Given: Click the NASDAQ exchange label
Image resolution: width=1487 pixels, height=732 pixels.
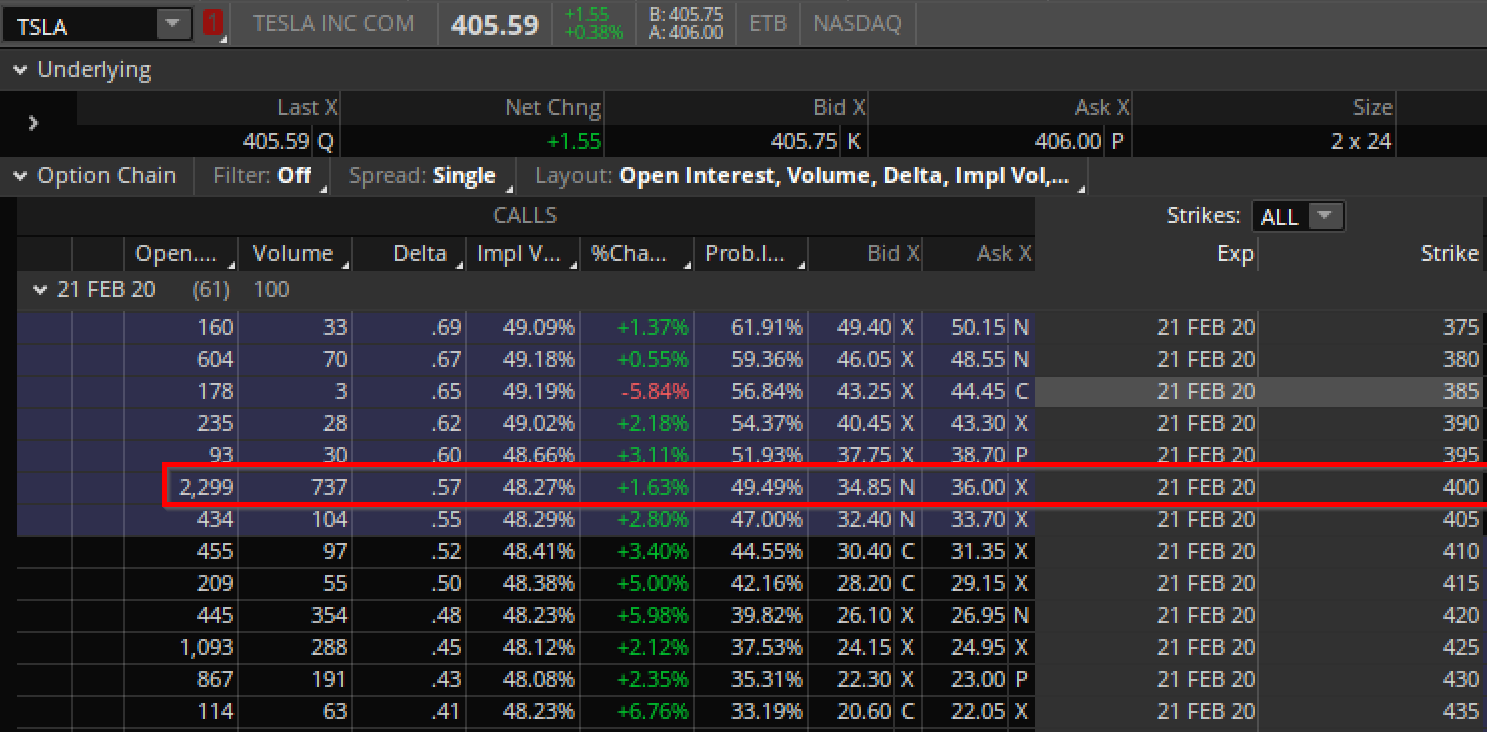Looking at the screenshot, I should pyautogui.click(x=857, y=23).
